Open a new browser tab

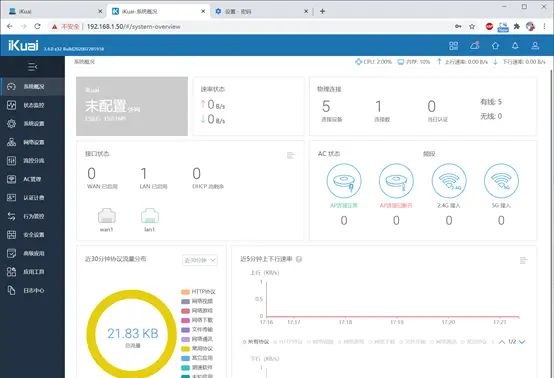[322, 11]
